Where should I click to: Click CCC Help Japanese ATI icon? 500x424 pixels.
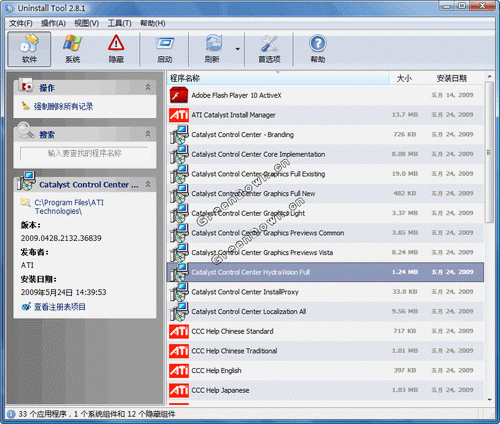point(179,390)
